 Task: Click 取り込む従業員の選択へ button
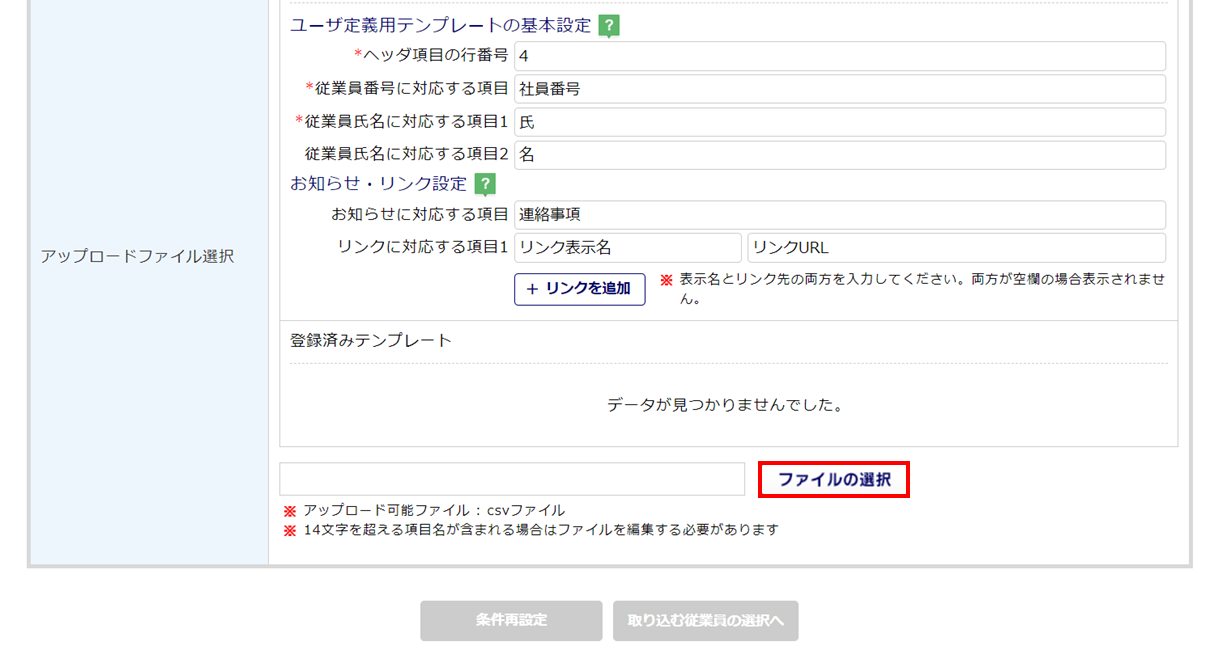coord(706,620)
